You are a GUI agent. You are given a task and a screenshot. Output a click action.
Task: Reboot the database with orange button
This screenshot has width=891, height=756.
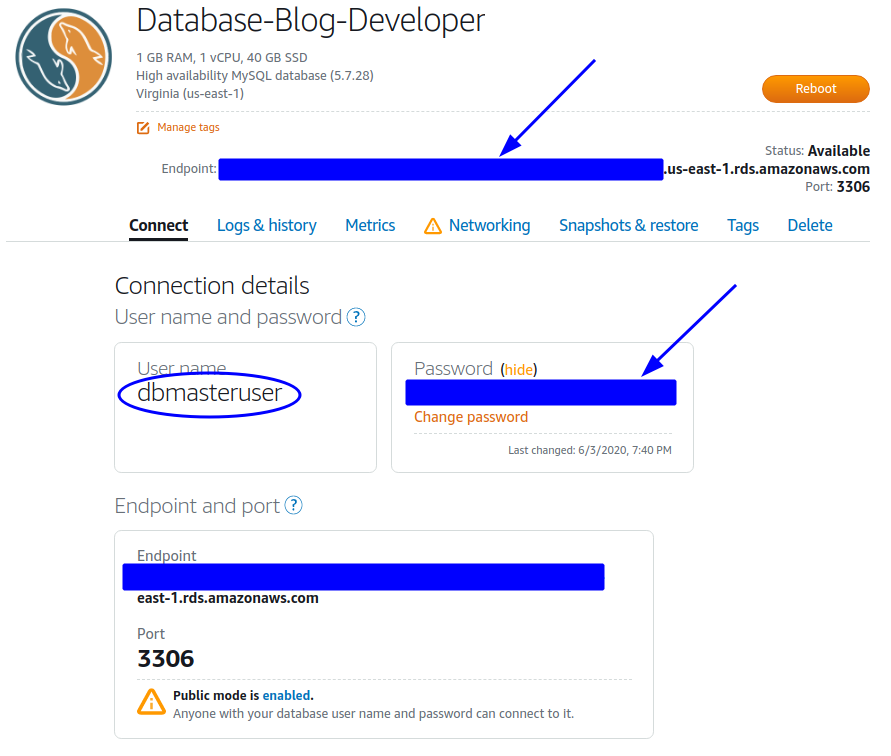(815, 89)
